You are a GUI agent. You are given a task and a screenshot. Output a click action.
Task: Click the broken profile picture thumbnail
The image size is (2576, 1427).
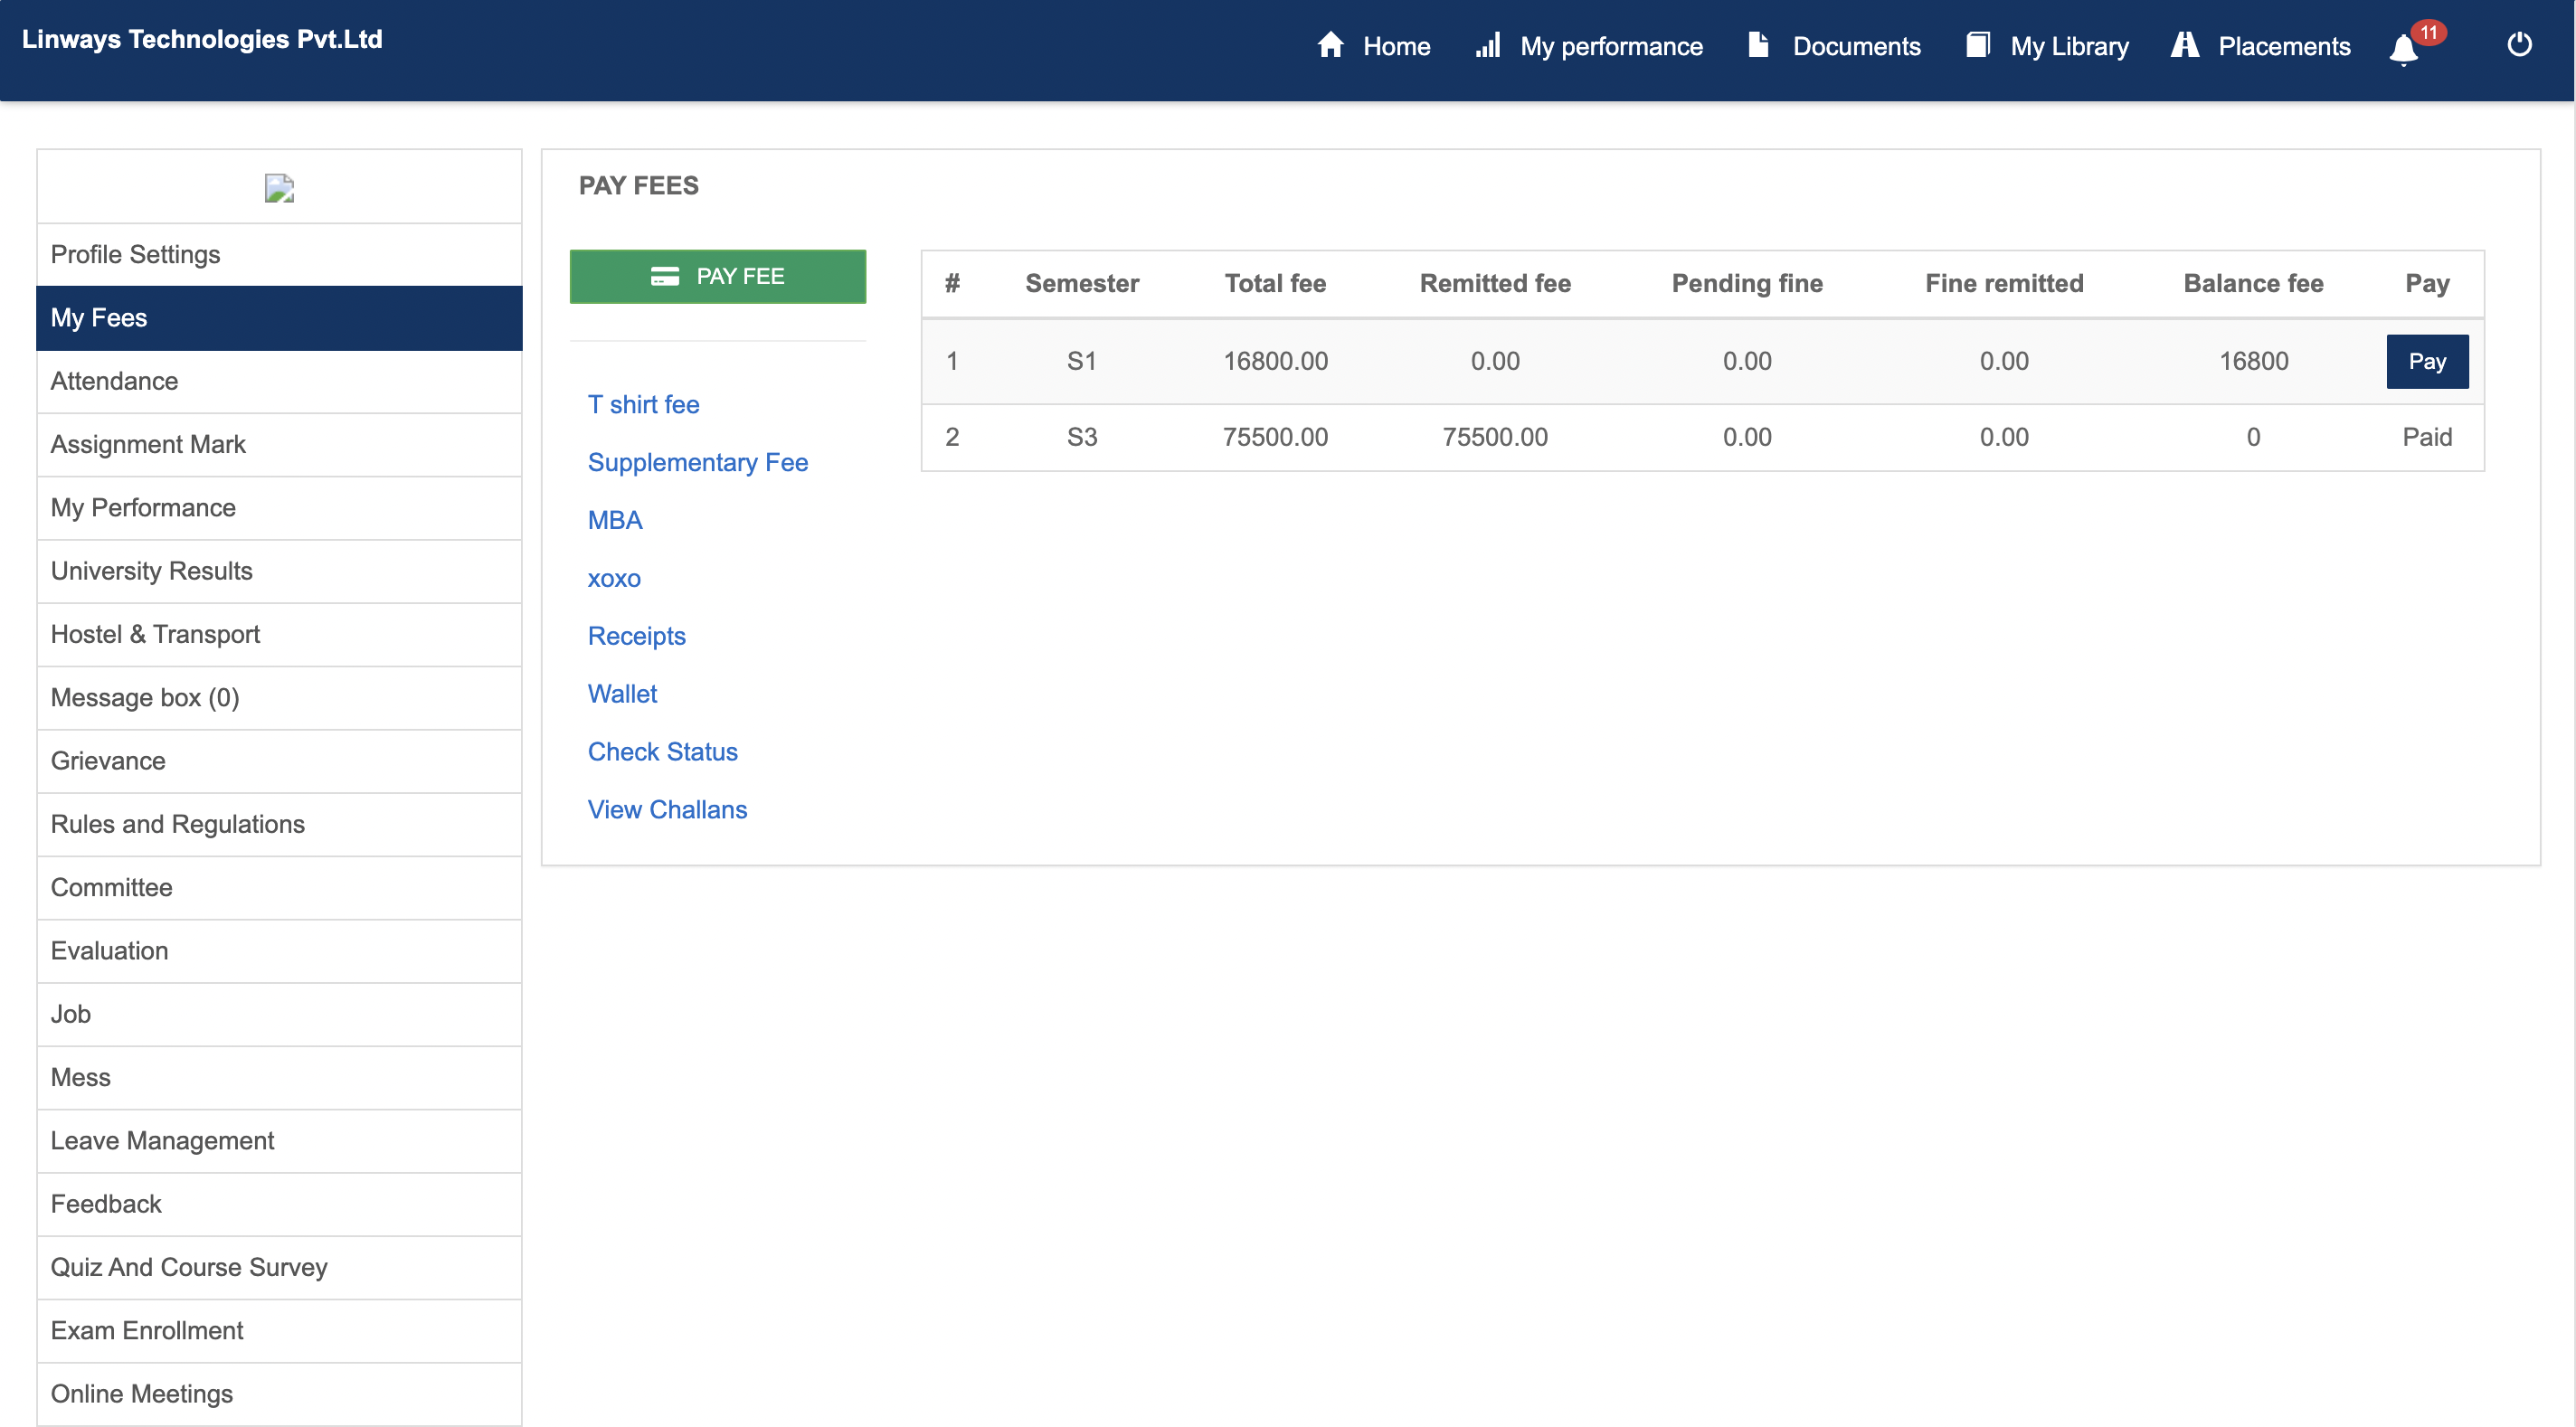coord(279,188)
